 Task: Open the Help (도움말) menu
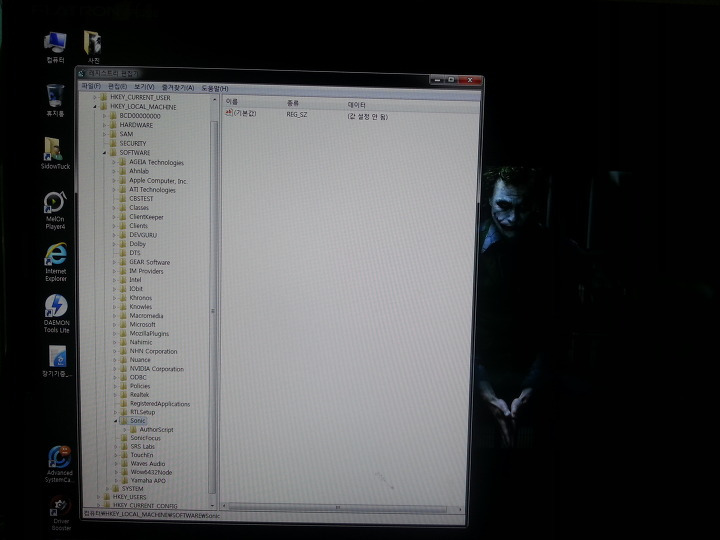pos(215,88)
